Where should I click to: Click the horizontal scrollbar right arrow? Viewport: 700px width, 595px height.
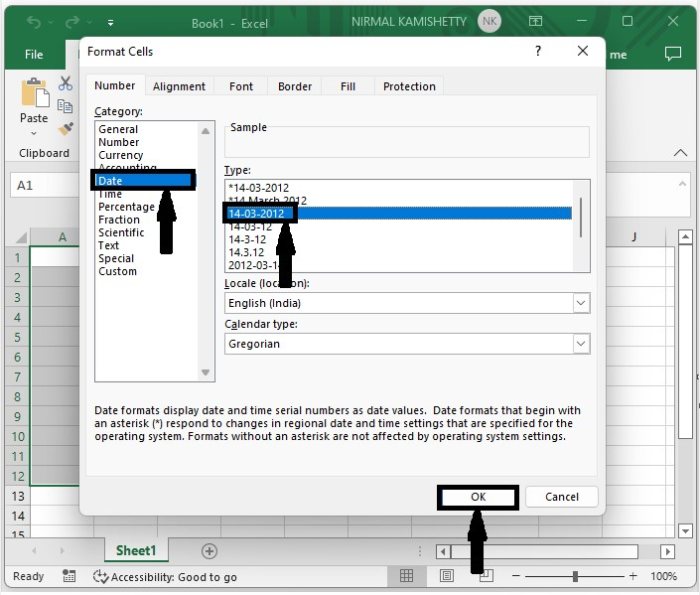(x=667, y=552)
